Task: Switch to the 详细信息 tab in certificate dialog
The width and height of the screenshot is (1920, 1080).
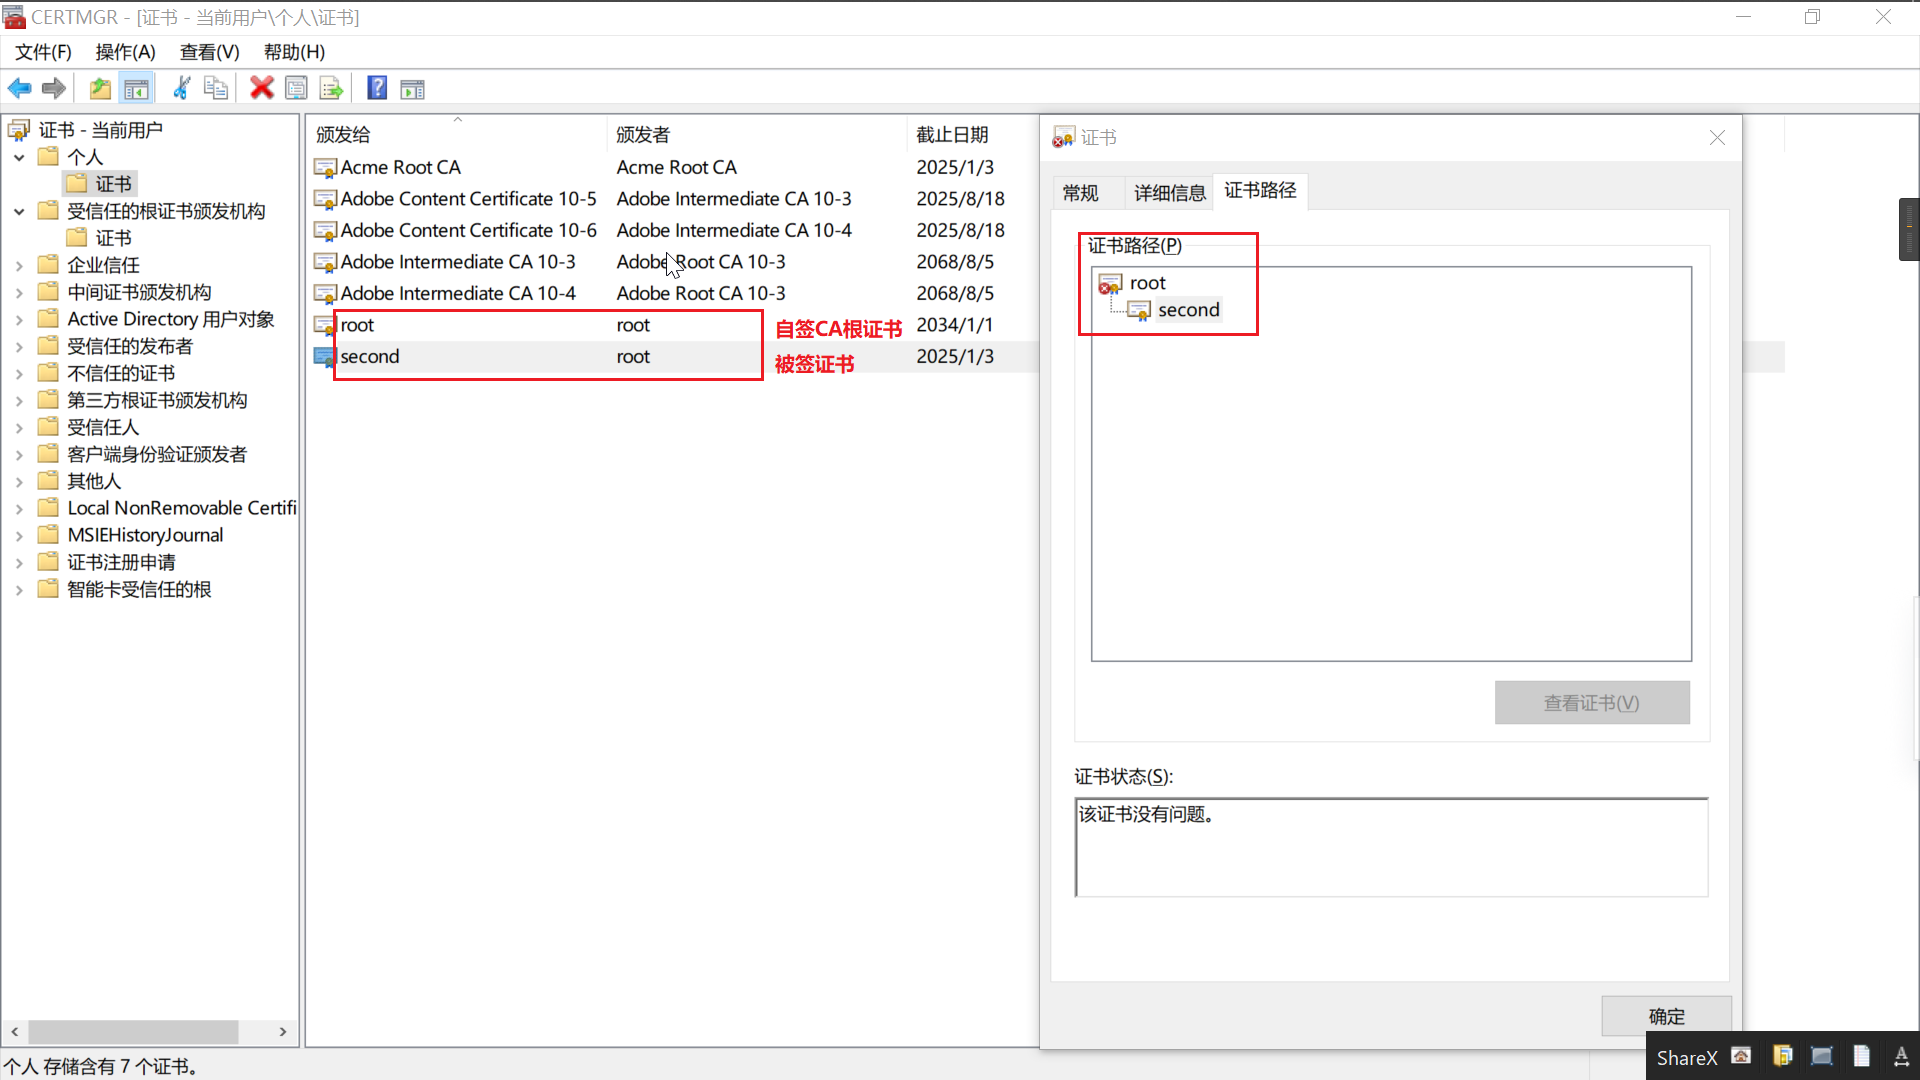Action: pyautogui.click(x=1170, y=190)
